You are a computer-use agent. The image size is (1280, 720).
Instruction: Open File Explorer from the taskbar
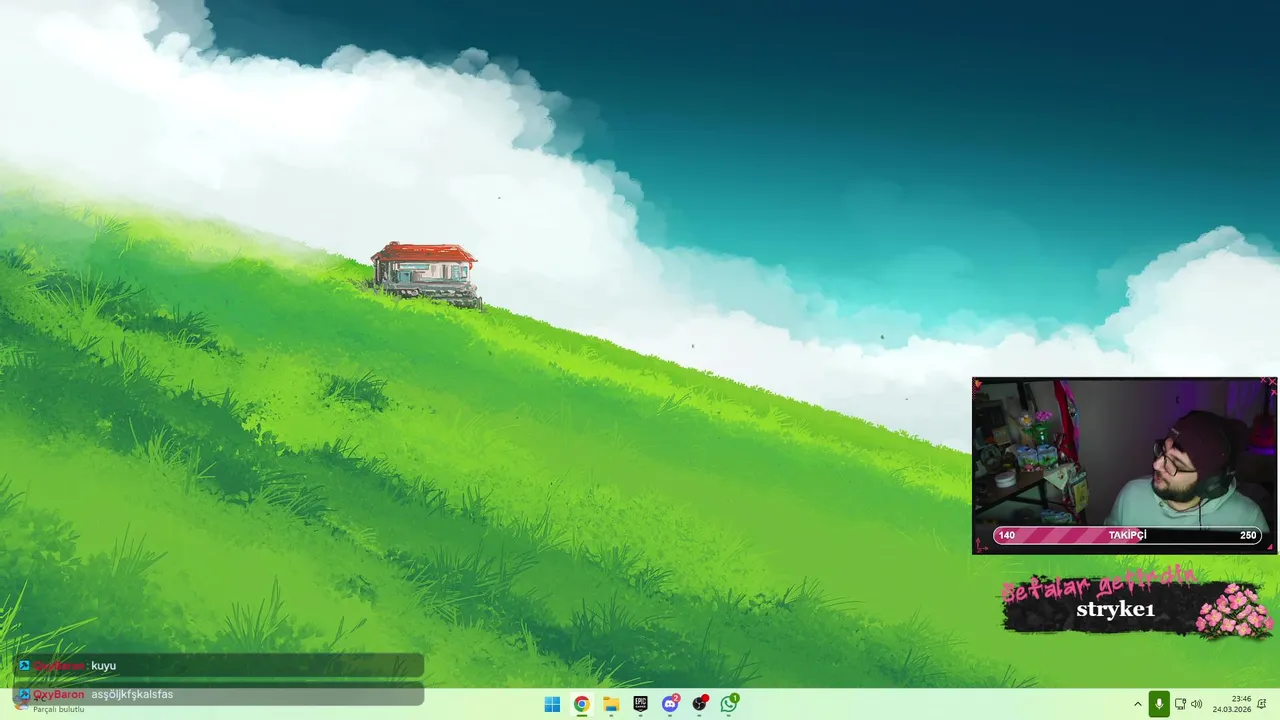611,704
